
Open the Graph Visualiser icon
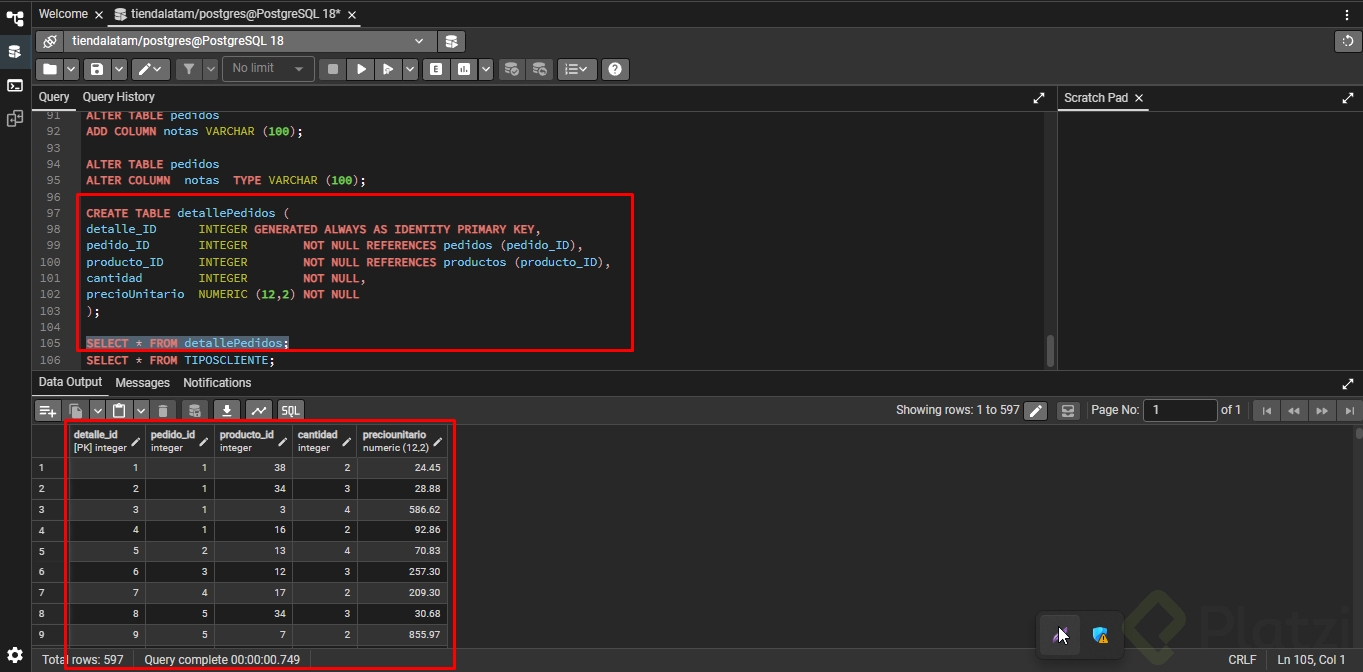click(259, 410)
